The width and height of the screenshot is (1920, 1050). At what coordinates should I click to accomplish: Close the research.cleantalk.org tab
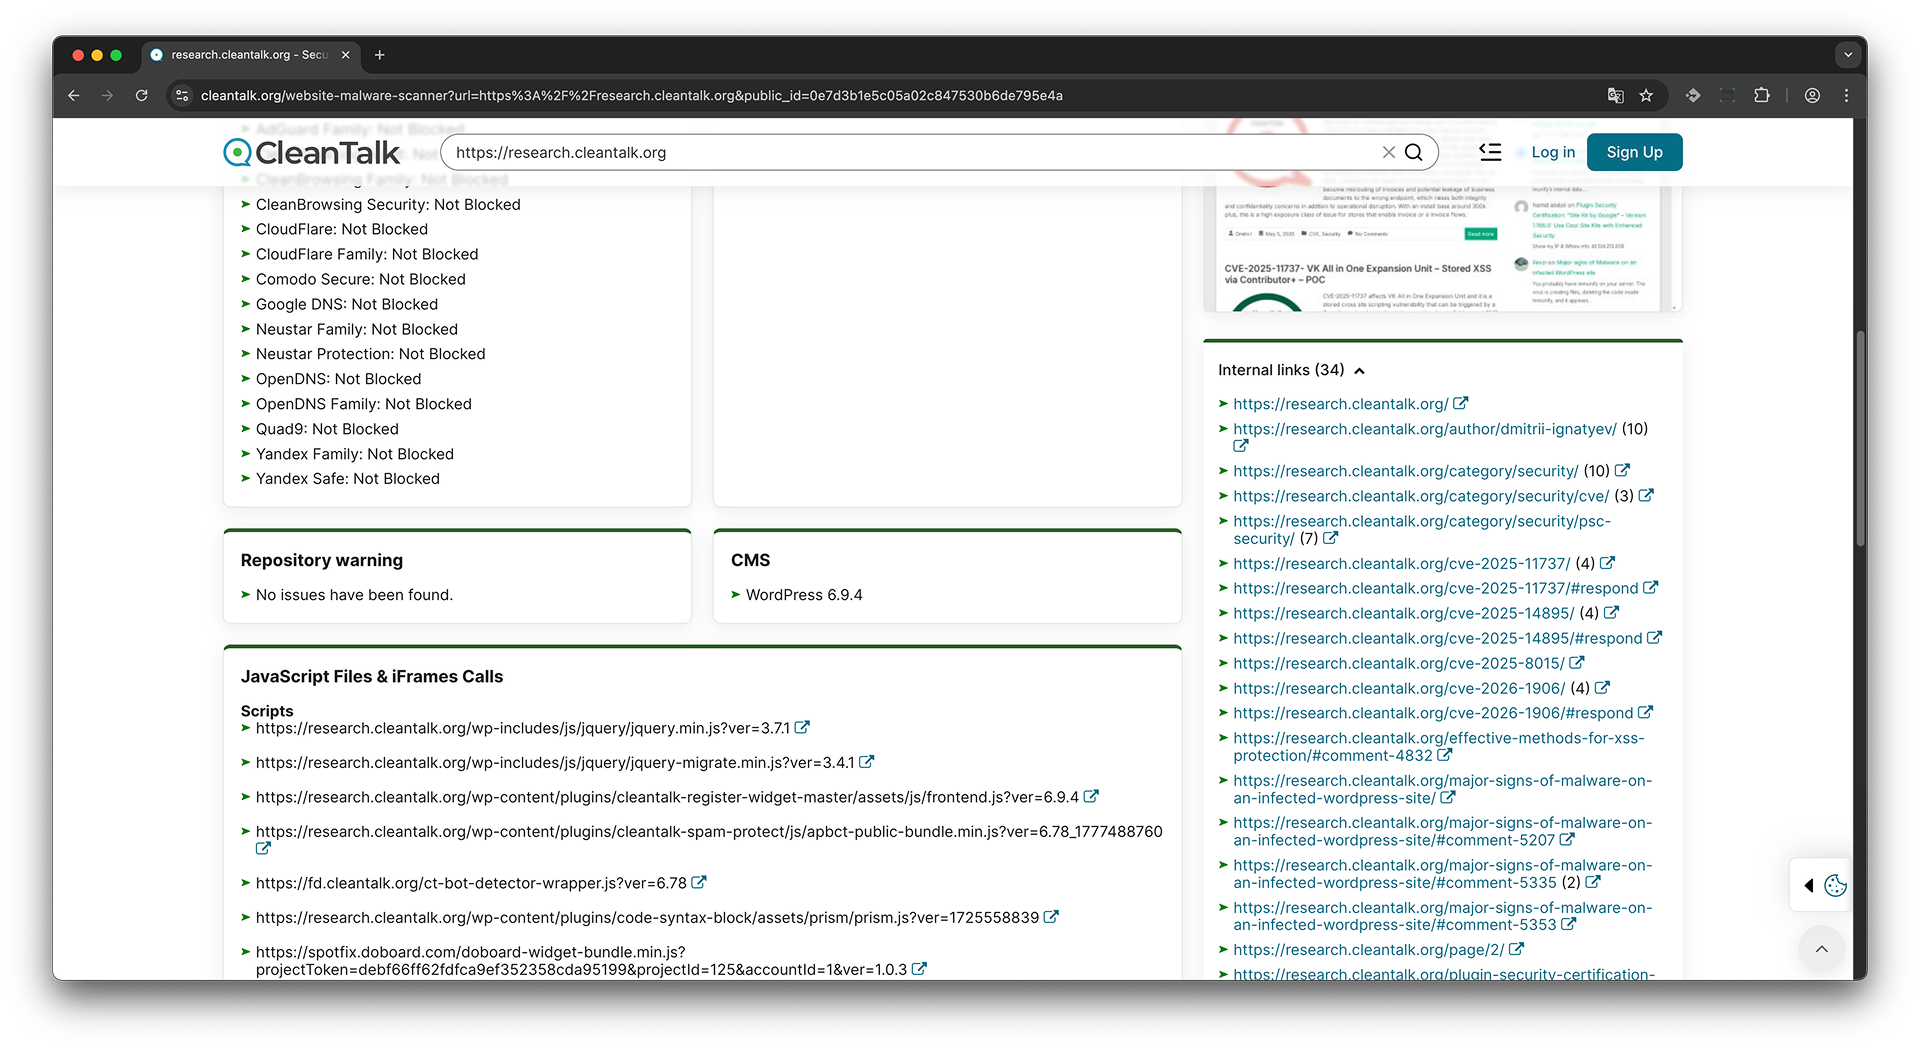pos(345,55)
